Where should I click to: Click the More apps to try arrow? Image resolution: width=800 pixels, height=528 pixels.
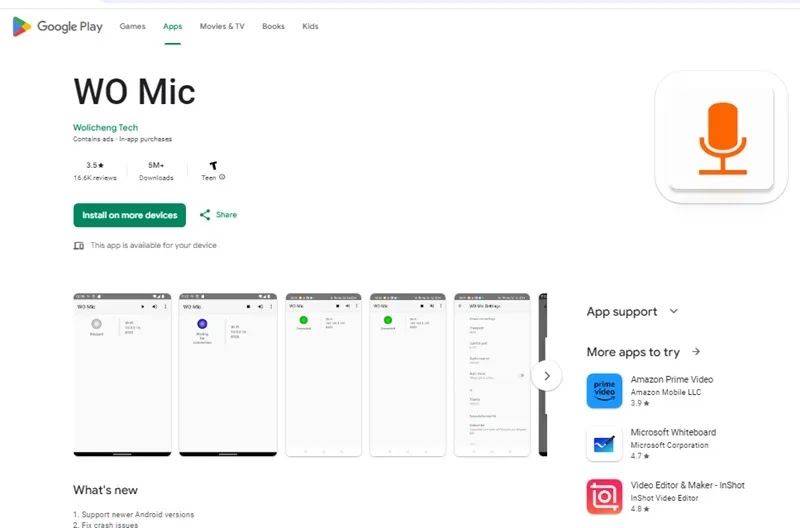click(696, 351)
